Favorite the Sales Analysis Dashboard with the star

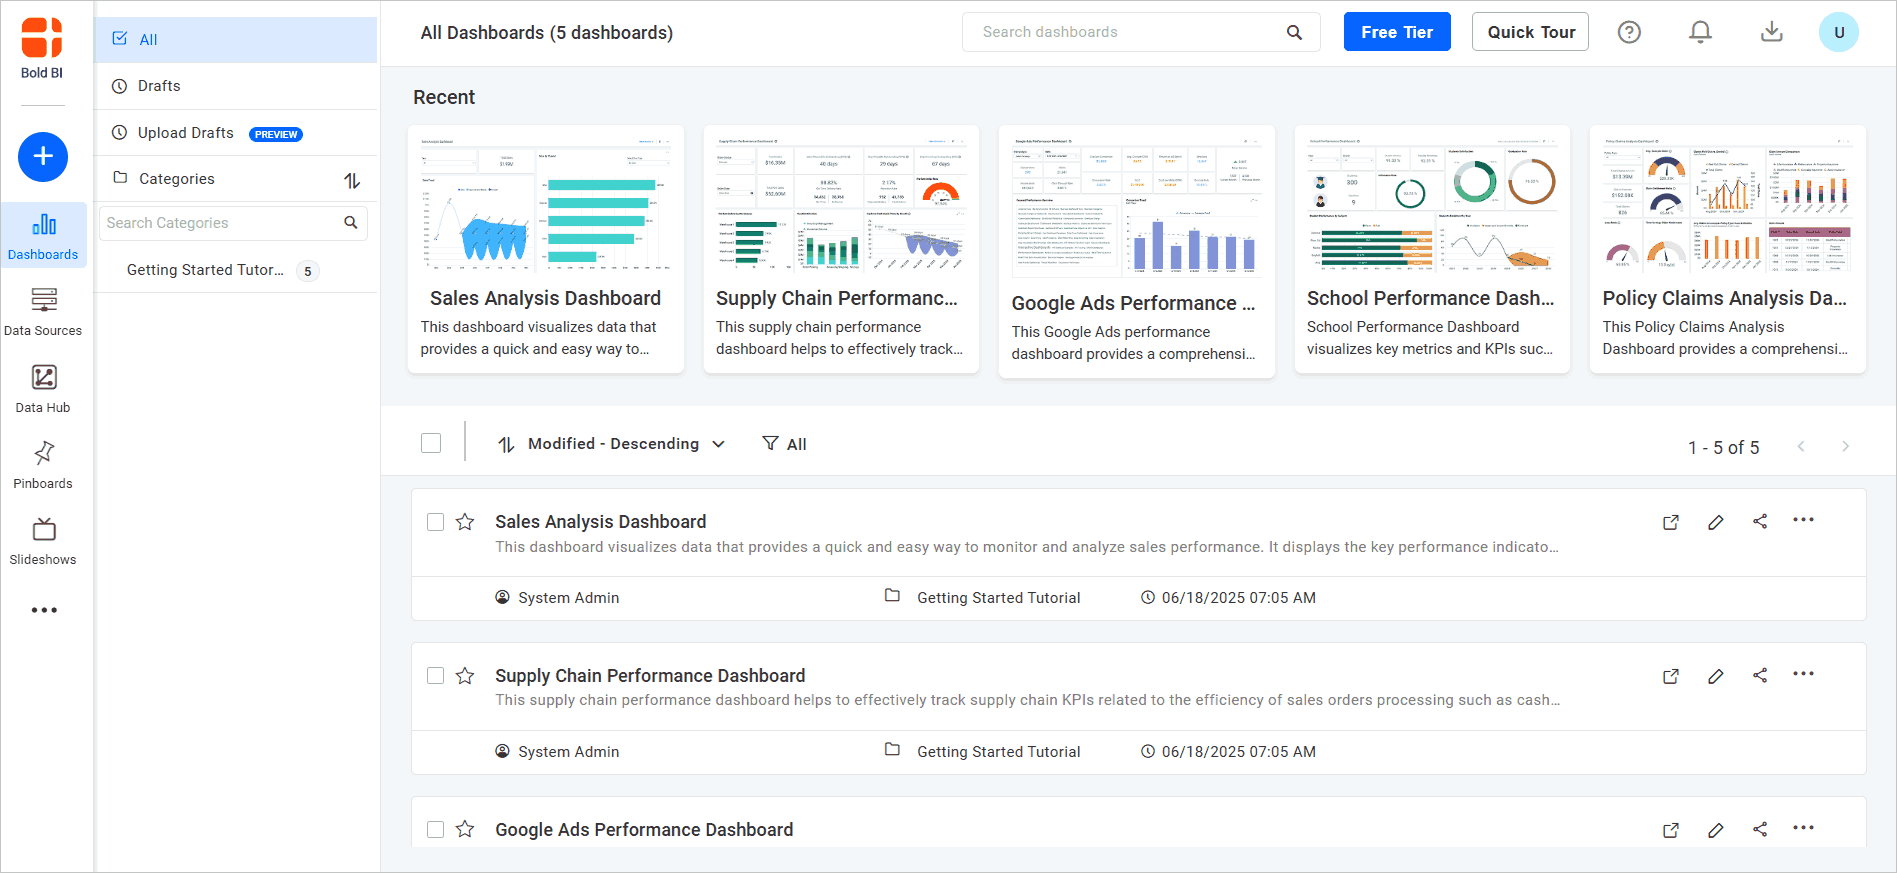(465, 522)
